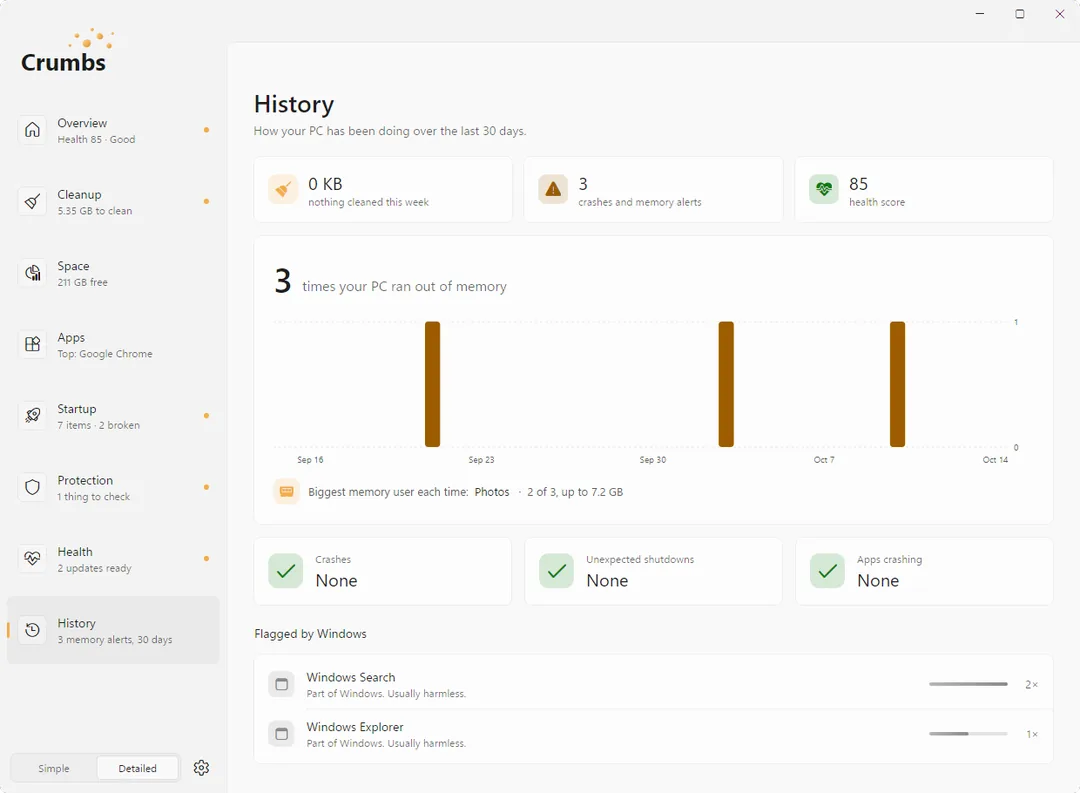Open the '85 health score' card
The width and height of the screenshot is (1080, 793).
pos(924,189)
